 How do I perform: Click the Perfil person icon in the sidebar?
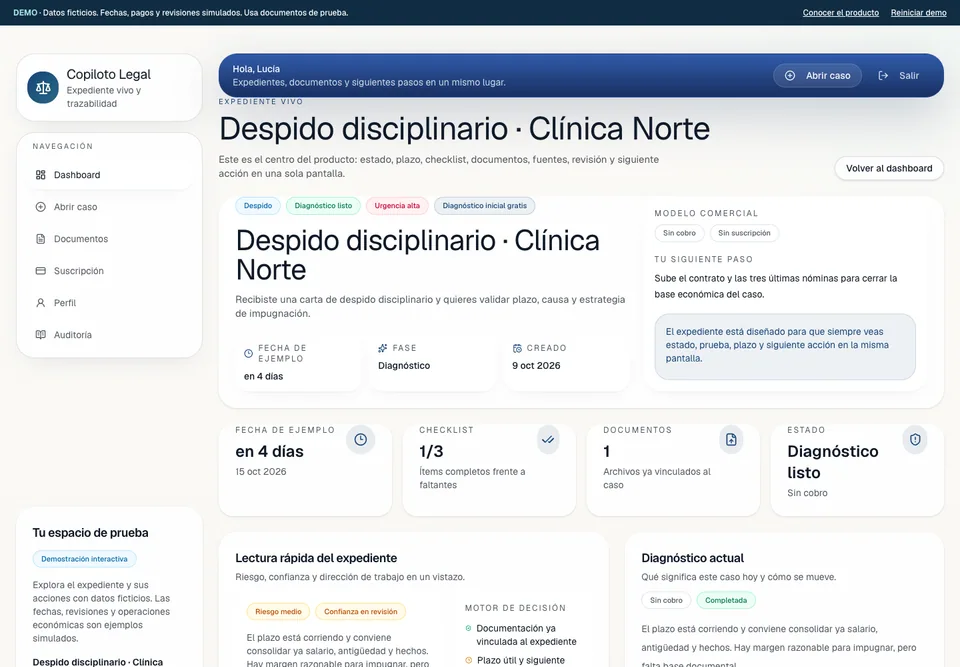tap(40, 303)
